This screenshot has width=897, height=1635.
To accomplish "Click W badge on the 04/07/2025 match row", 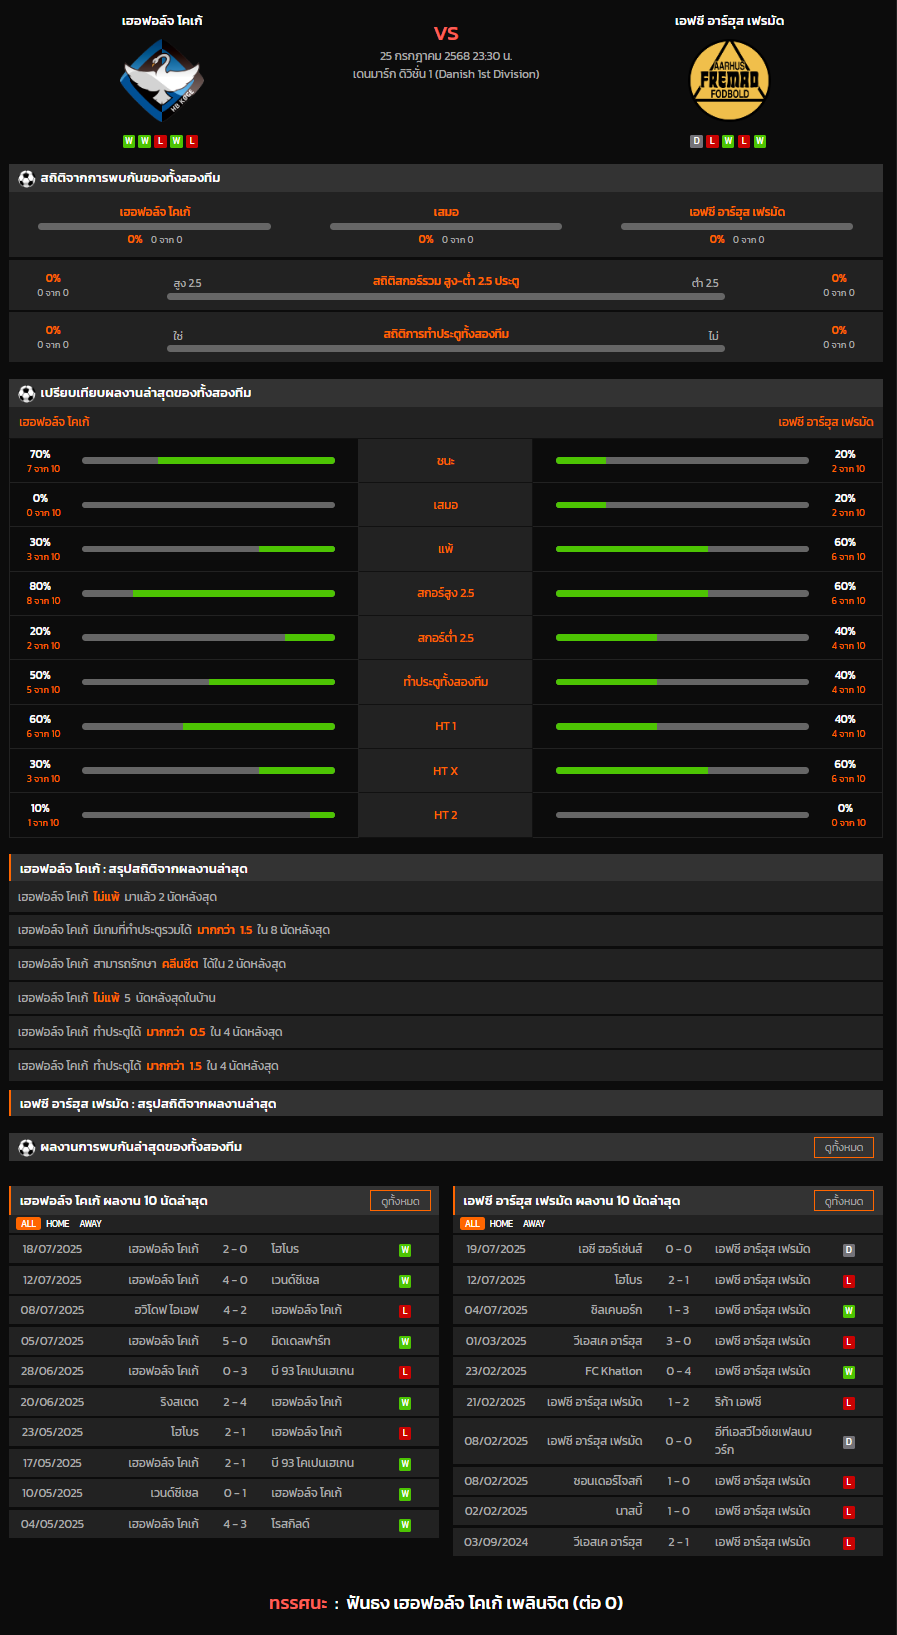I will coord(849,1311).
